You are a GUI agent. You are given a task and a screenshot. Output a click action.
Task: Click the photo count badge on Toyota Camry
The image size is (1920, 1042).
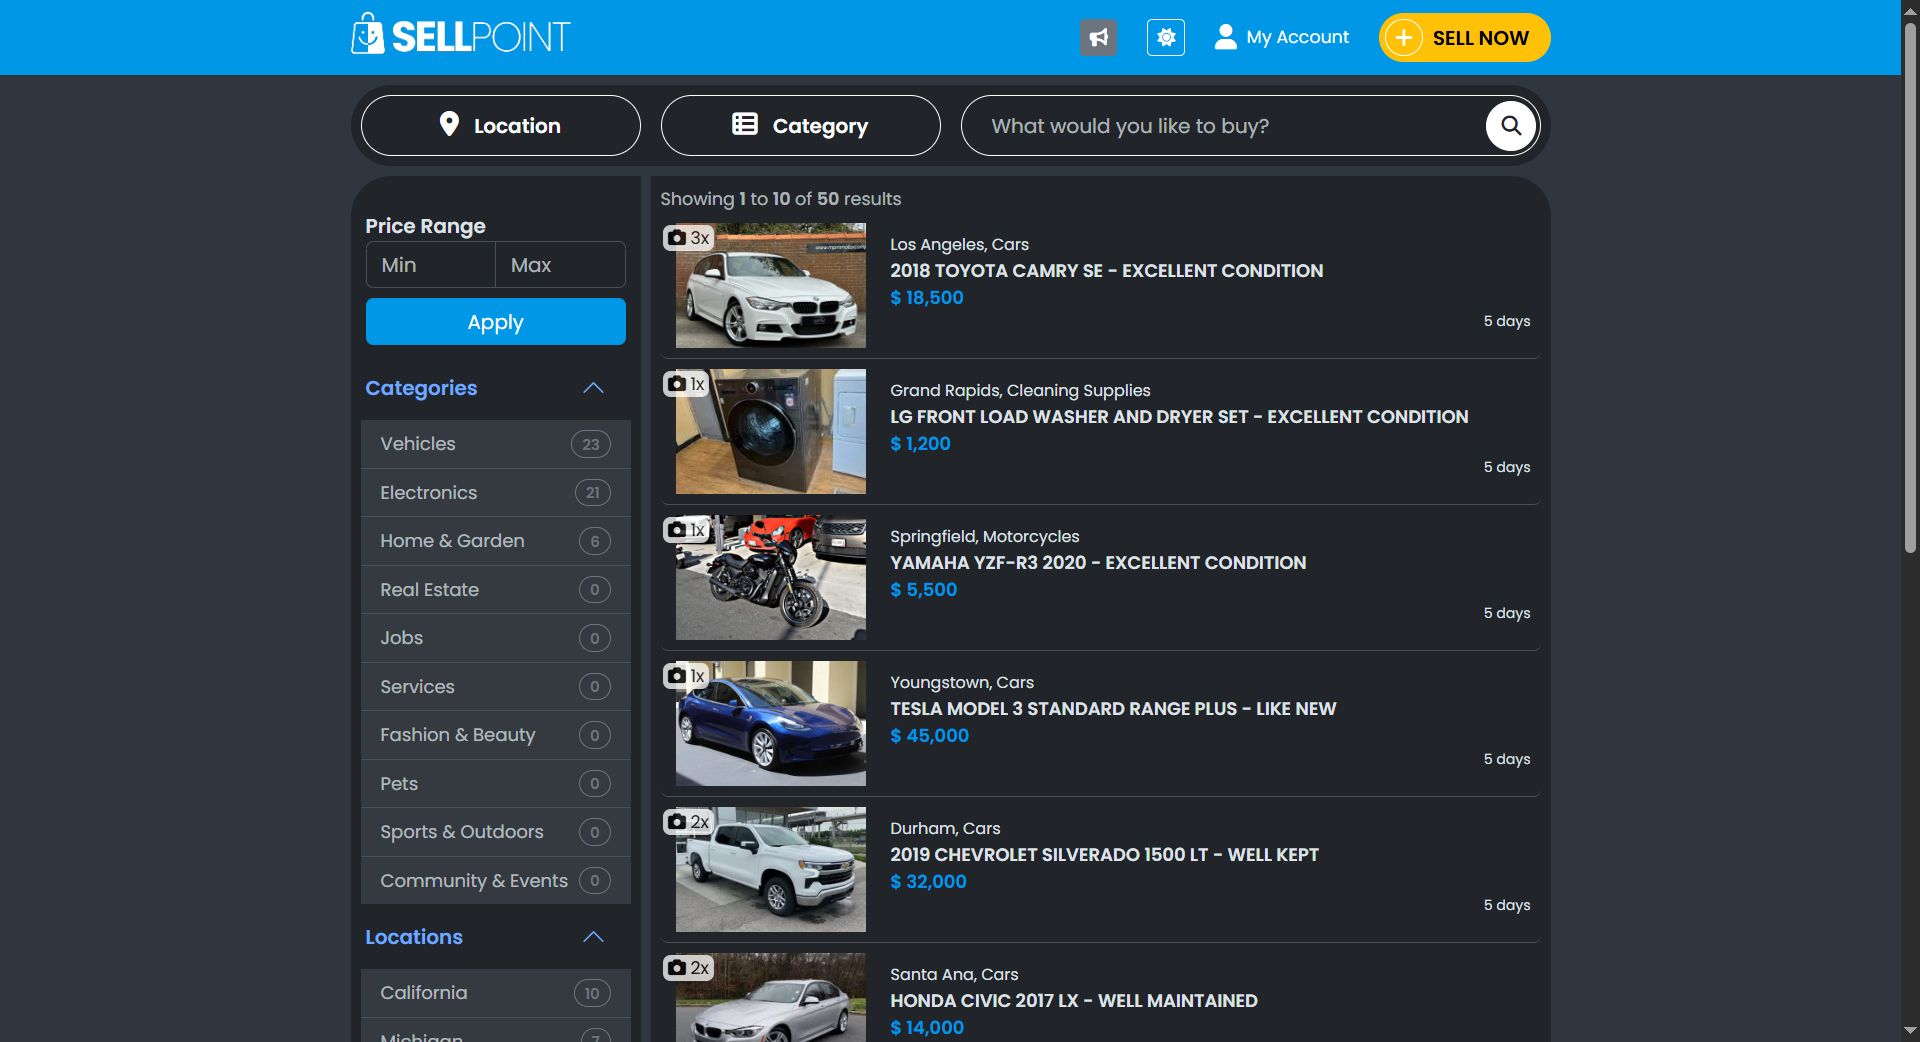point(687,238)
